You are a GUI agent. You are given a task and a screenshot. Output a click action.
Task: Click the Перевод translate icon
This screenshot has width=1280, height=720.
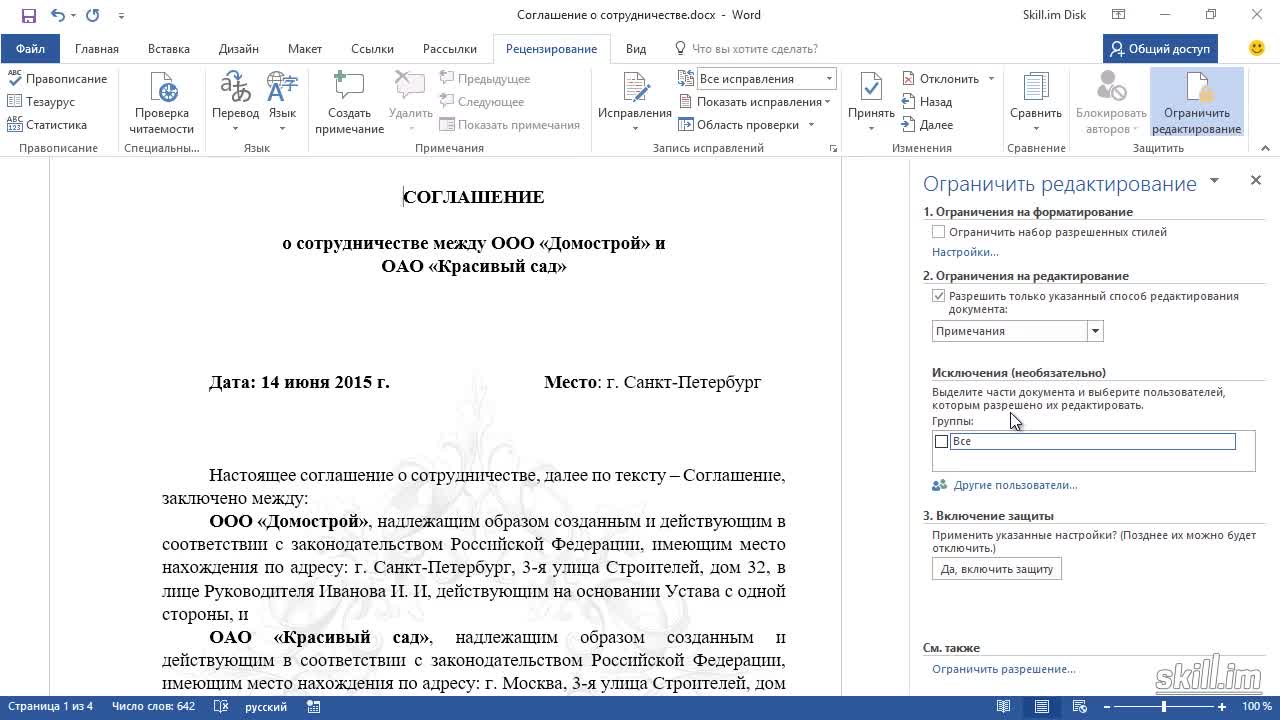(x=236, y=88)
